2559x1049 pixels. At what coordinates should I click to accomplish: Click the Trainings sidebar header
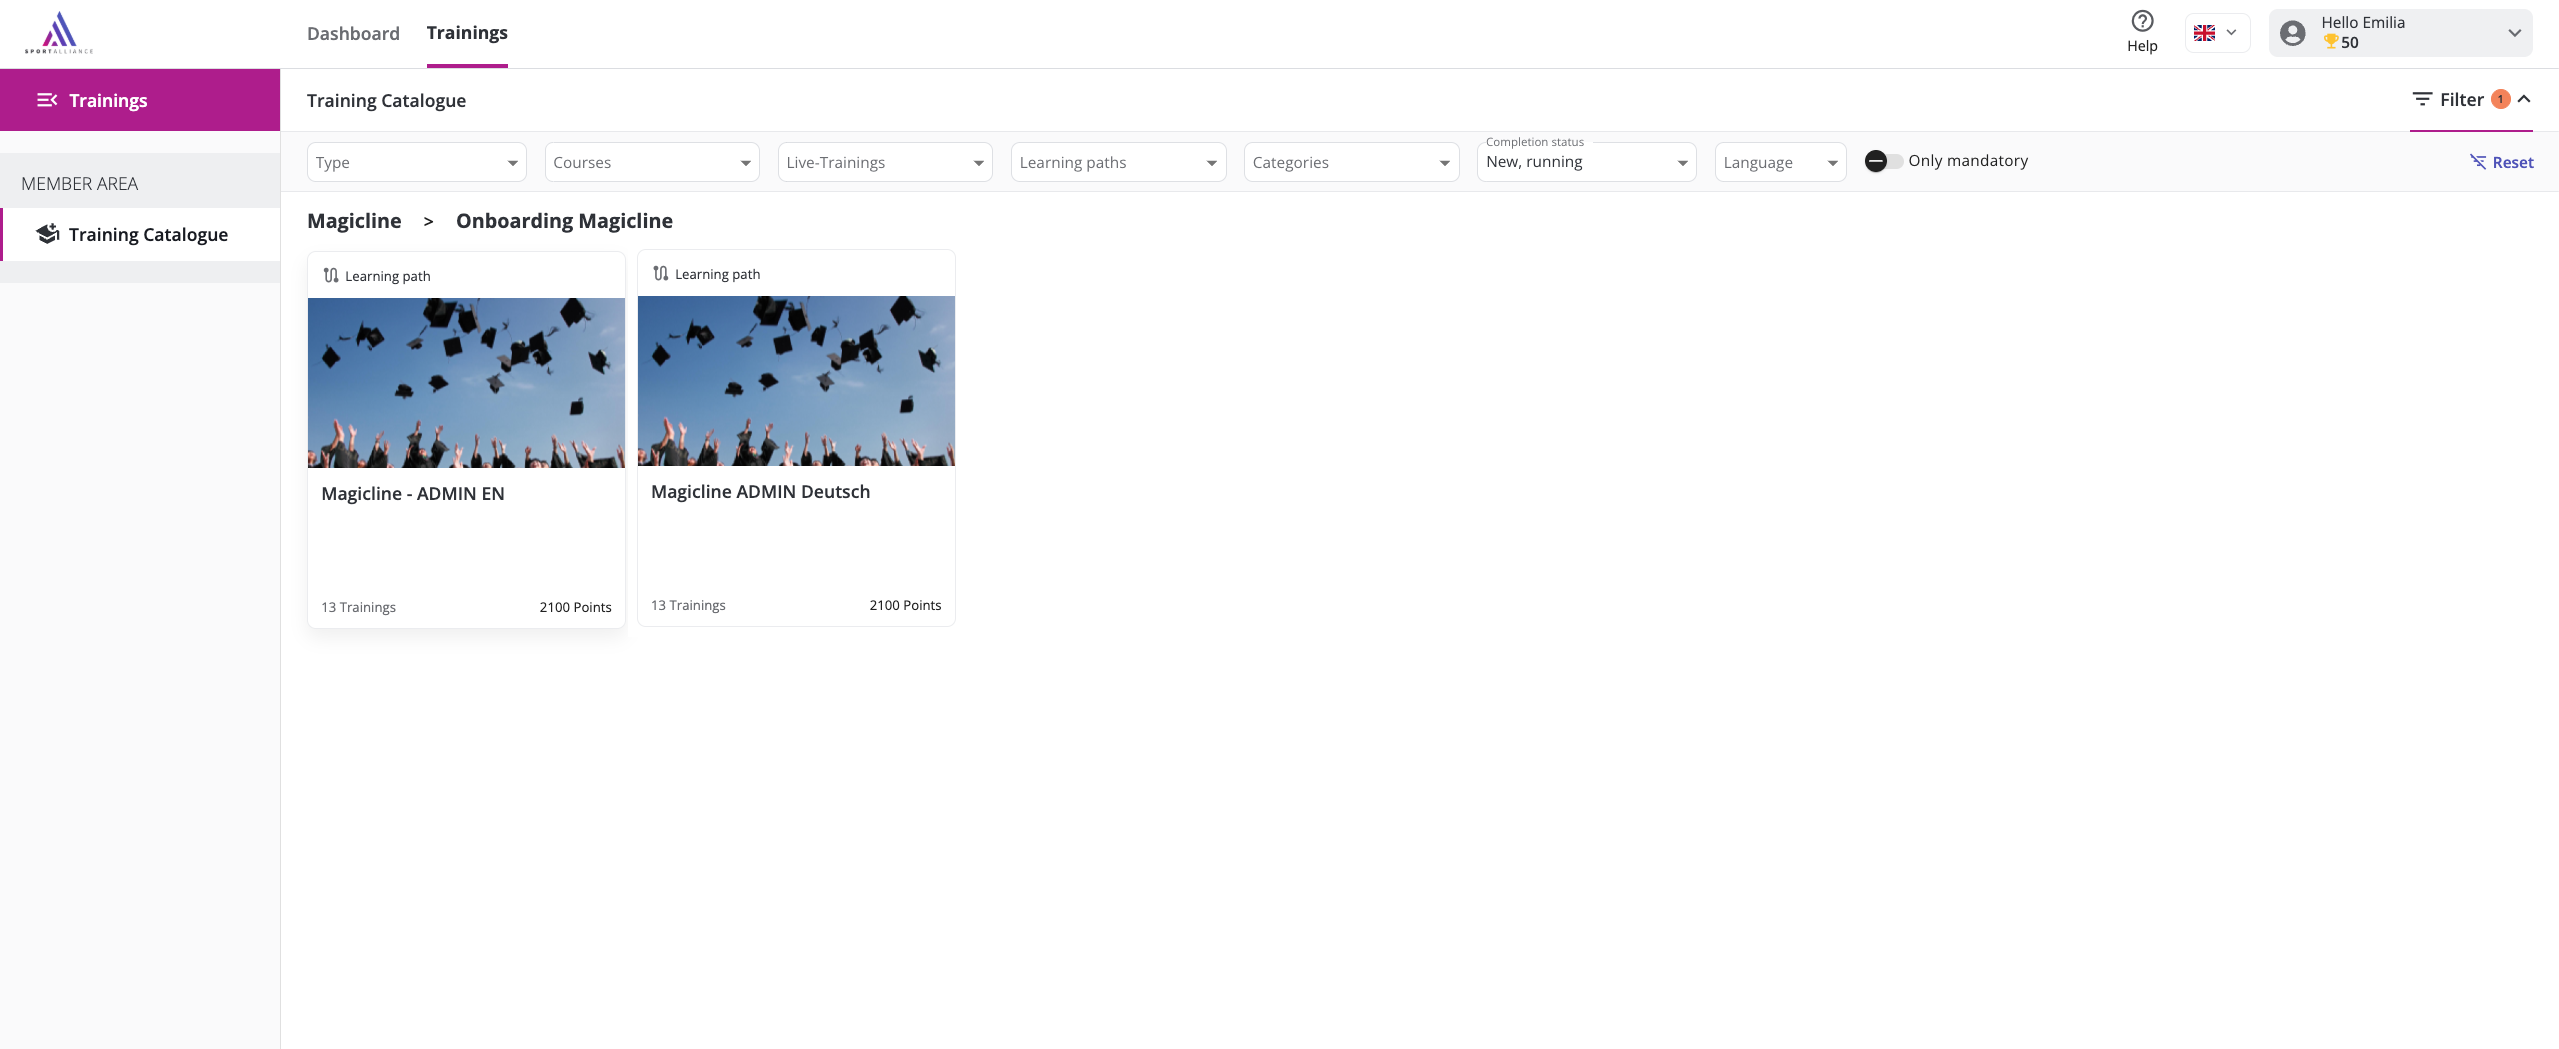140,100
